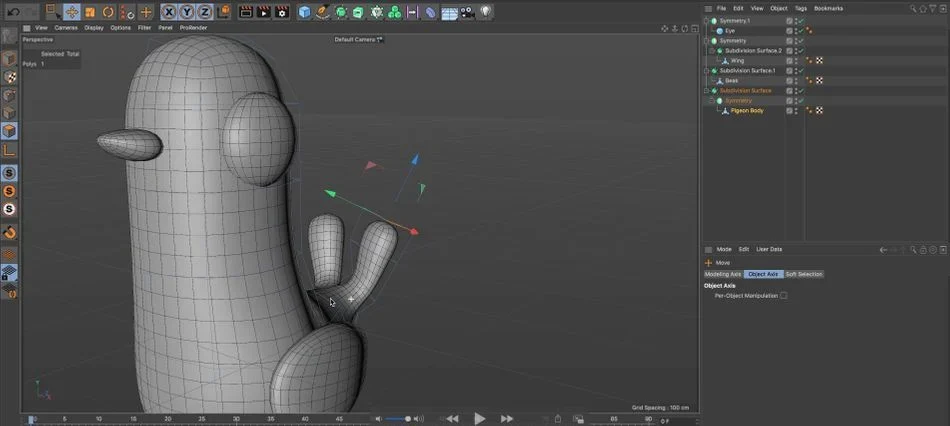Activate the Rotate tool

click(108, 12)
